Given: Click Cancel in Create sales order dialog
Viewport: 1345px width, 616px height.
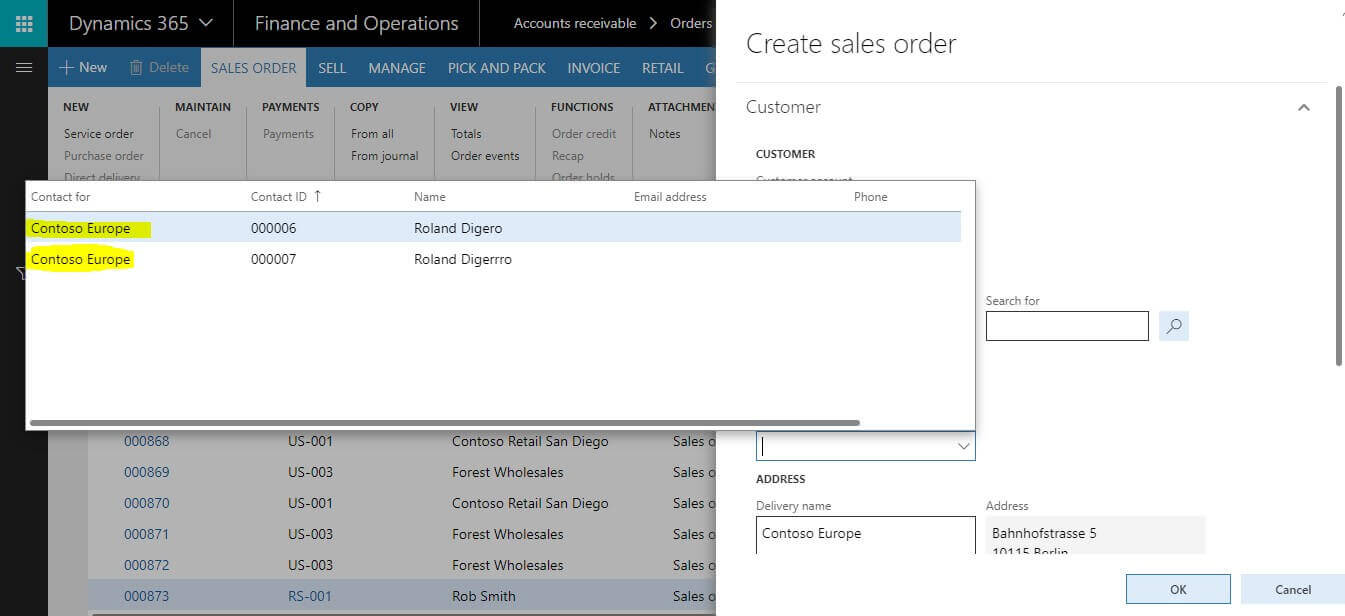Looking at the screenshot, I should pyautogui.click(x=1292, y=589).
